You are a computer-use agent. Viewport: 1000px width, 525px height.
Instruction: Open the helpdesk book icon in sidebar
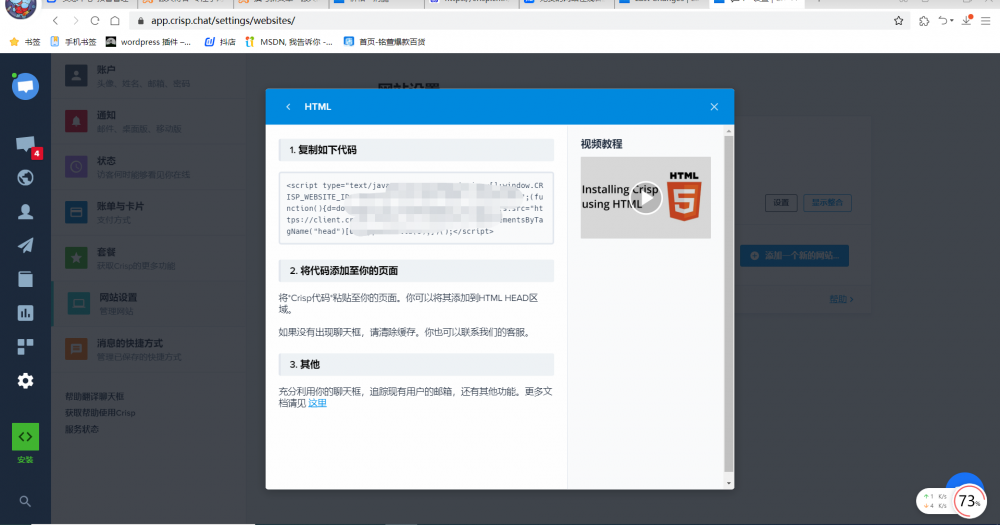[x=26, y=279]
